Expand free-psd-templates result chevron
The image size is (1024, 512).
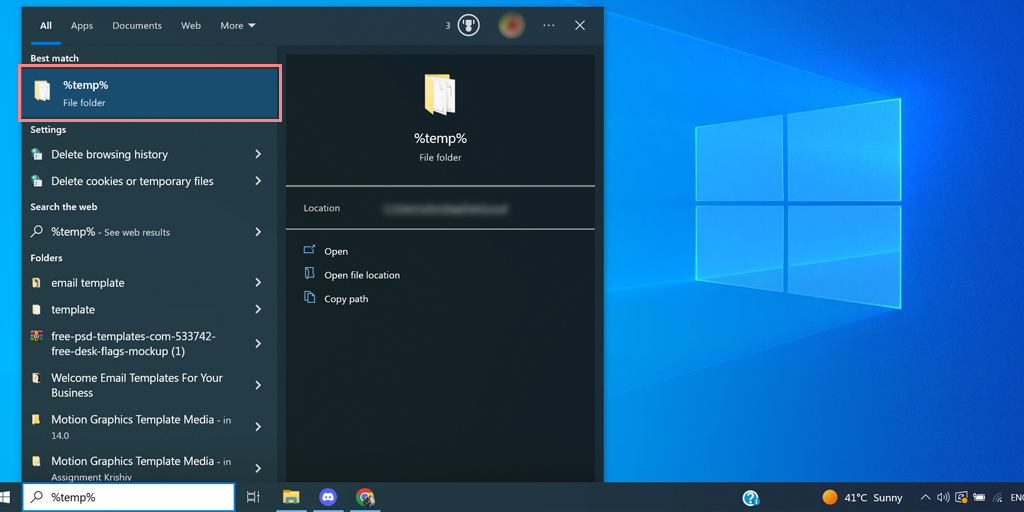coord(258,344)
